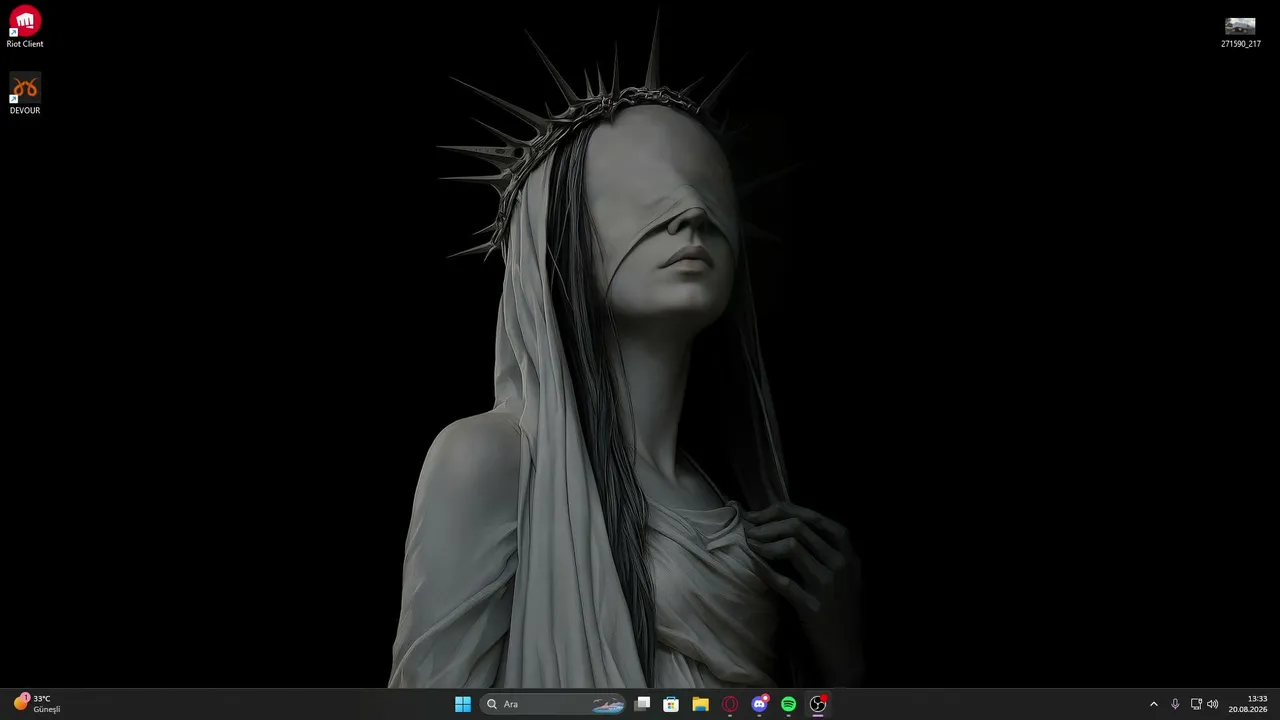The width and height of the screenshot is (1280, 720).
Task: Open network settings from the system tray
Action: coord(1196,704)
